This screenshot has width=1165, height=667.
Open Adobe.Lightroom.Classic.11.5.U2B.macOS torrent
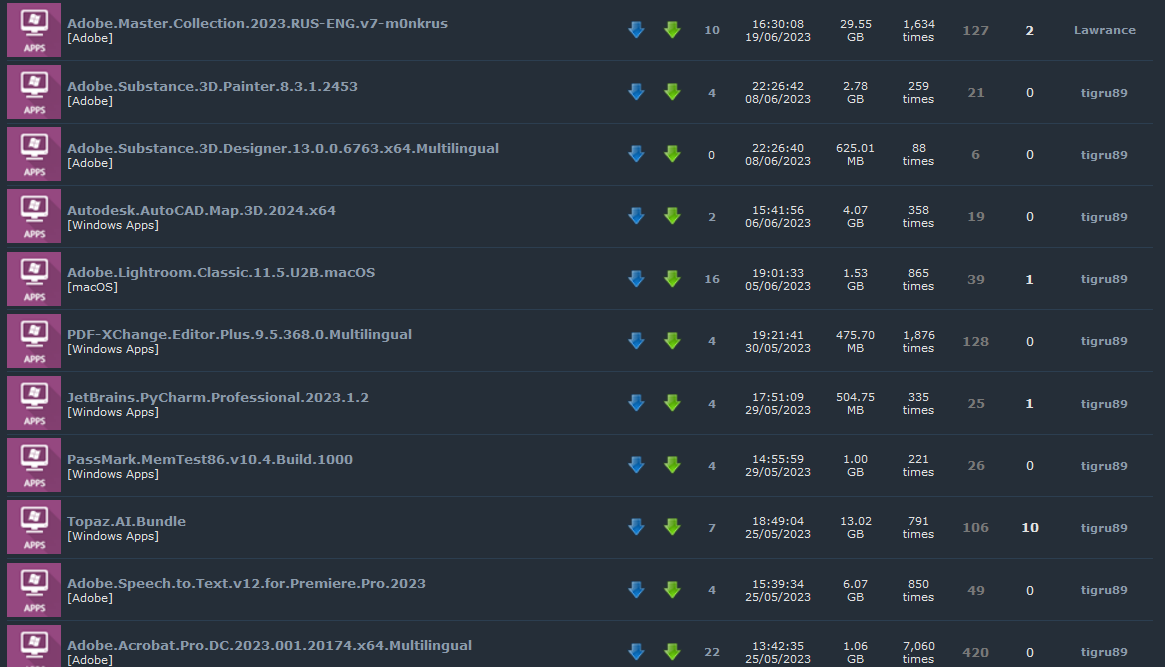pyautogui.click(x=221, y=273)
